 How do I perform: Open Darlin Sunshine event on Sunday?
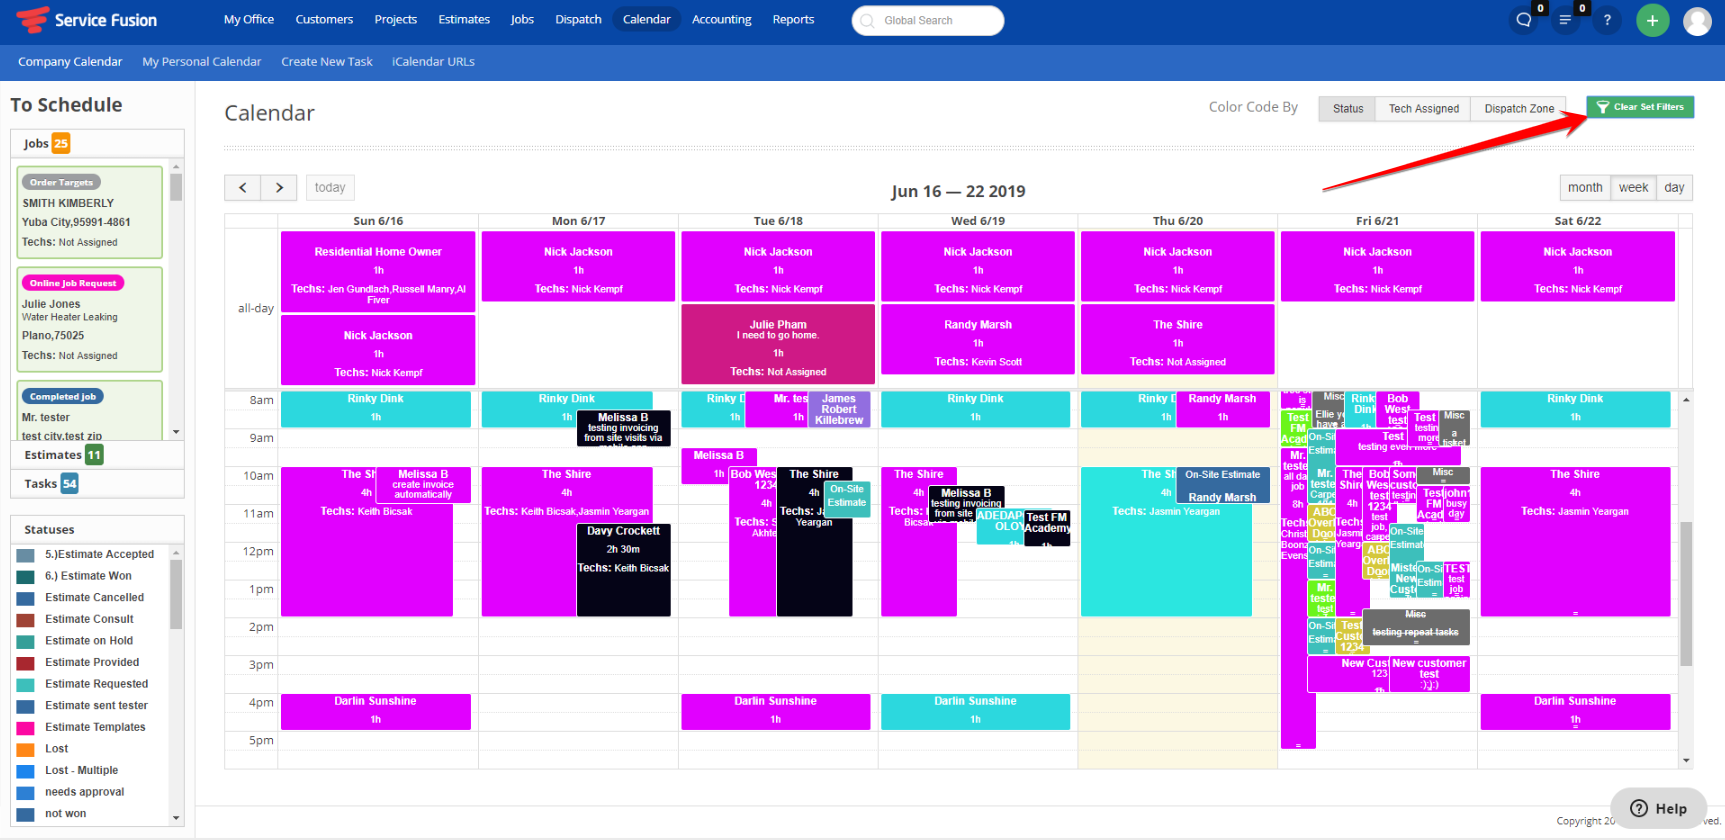pos(375,711)
